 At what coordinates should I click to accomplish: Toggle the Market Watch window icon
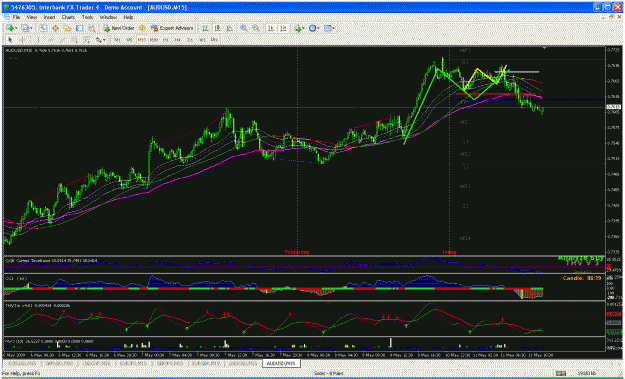[43, 28]
